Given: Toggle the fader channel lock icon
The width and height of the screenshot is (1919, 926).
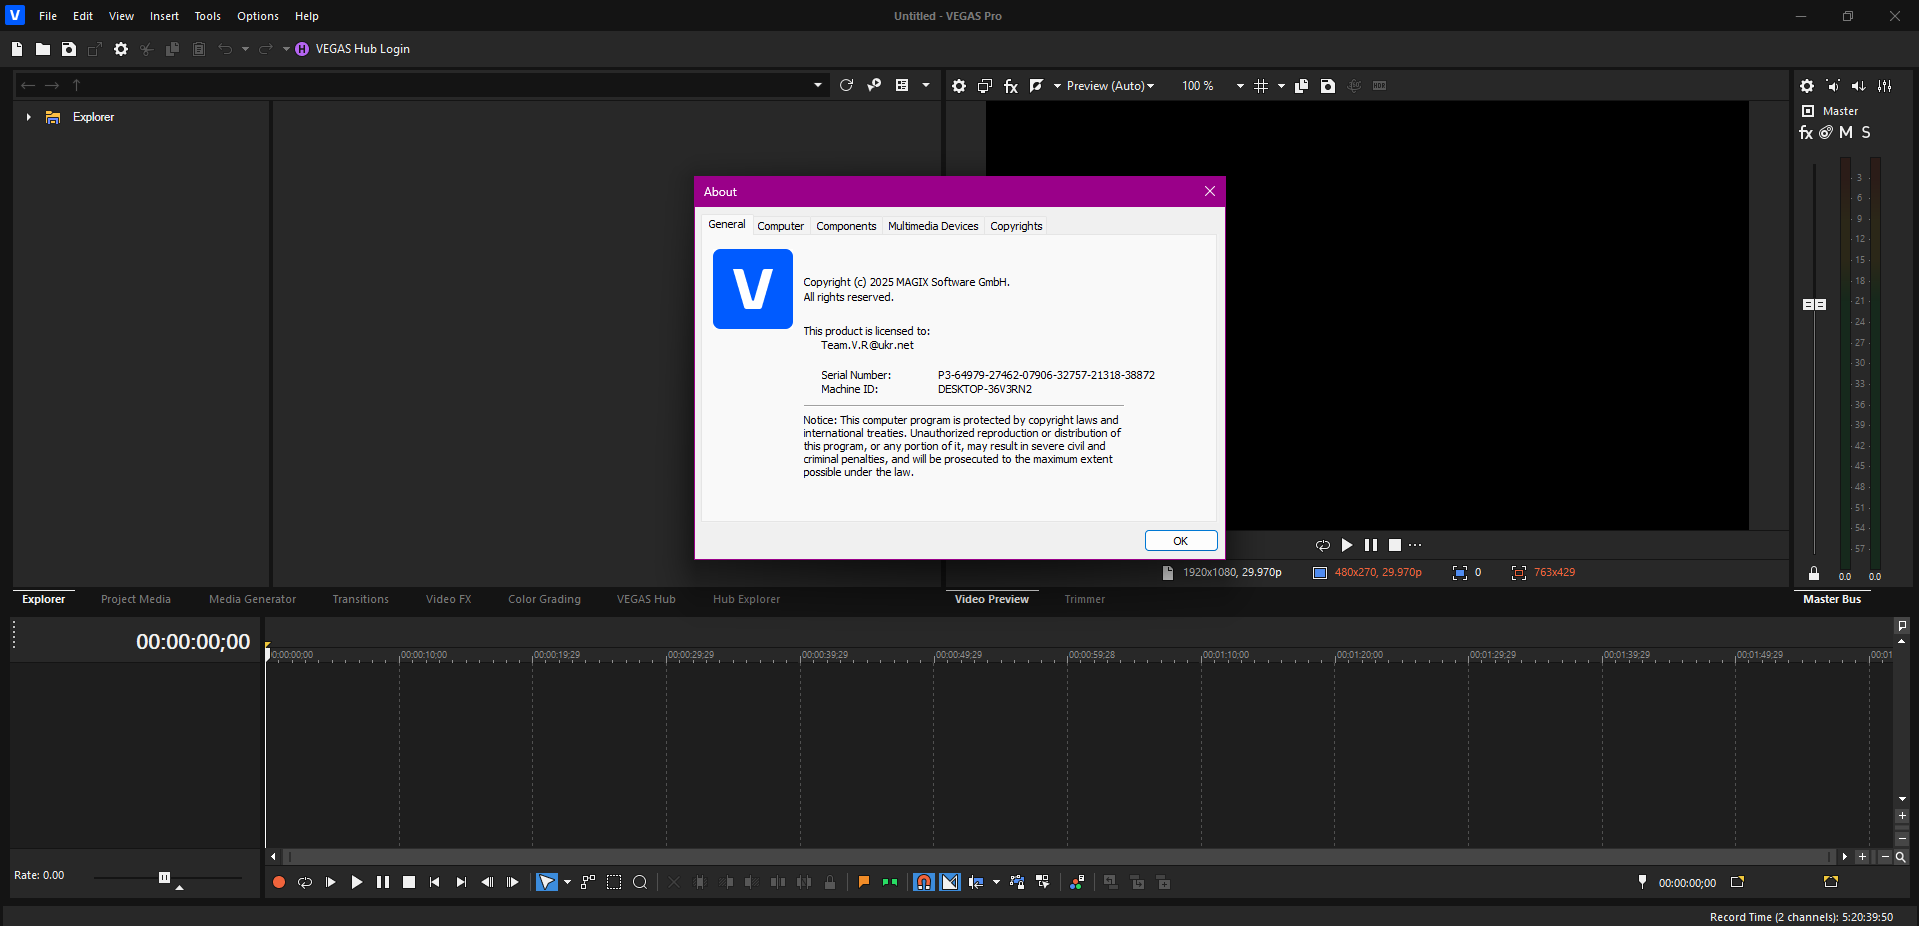Looking at the screenshot, I should (1814, 573).
